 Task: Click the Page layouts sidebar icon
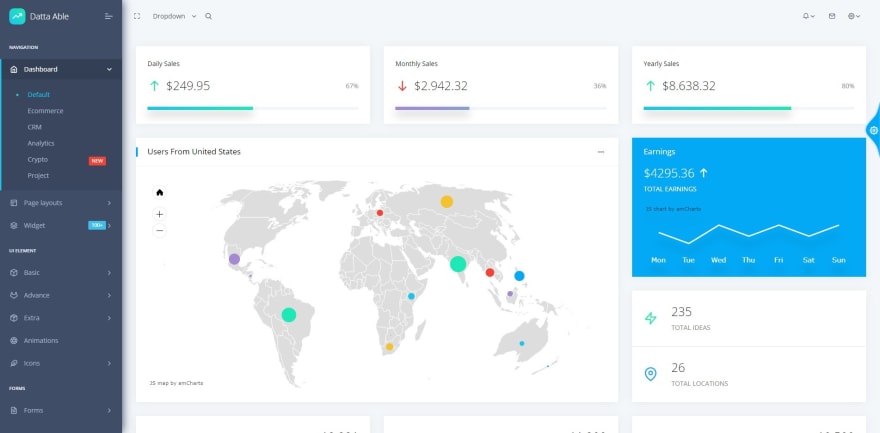14,203
